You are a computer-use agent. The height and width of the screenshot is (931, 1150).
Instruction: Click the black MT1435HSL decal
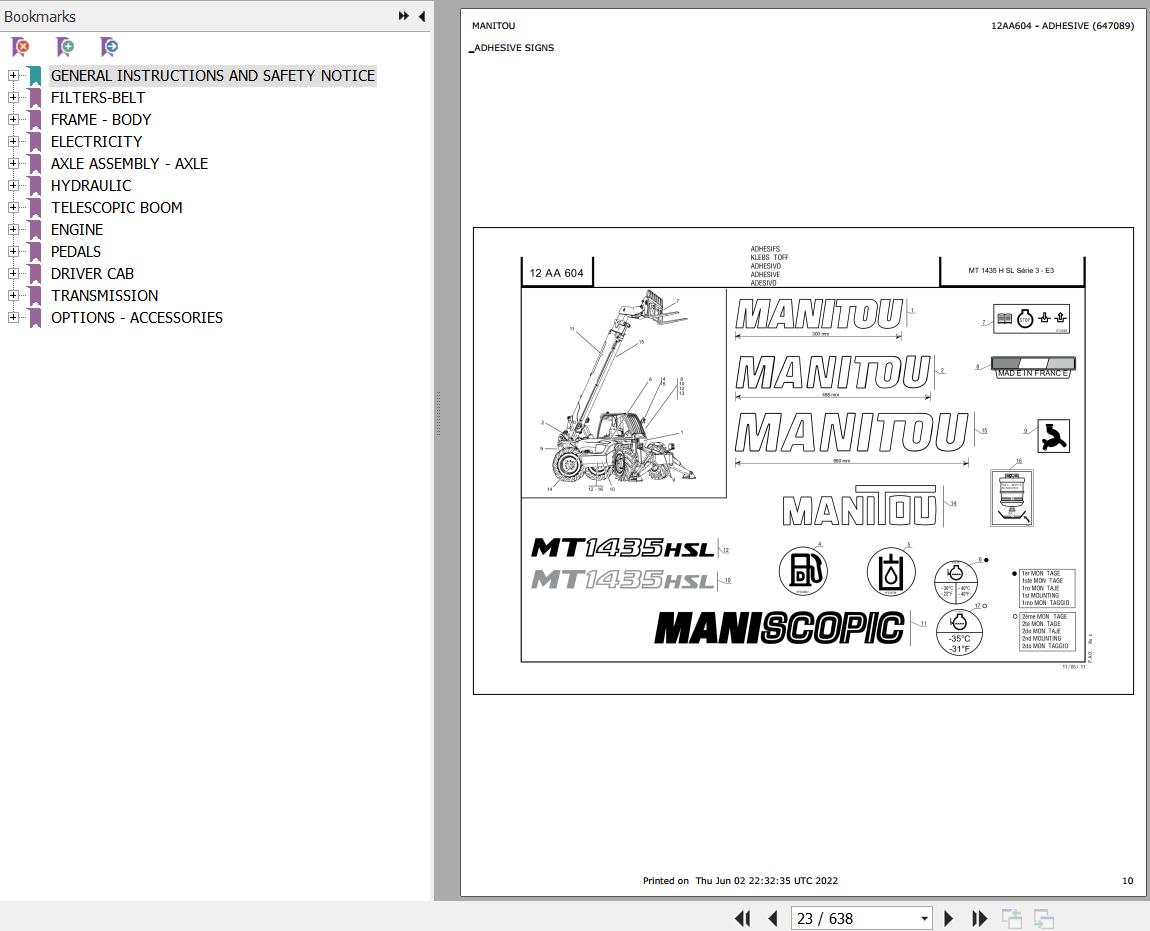pyautogui.click(x=623, y=548)
